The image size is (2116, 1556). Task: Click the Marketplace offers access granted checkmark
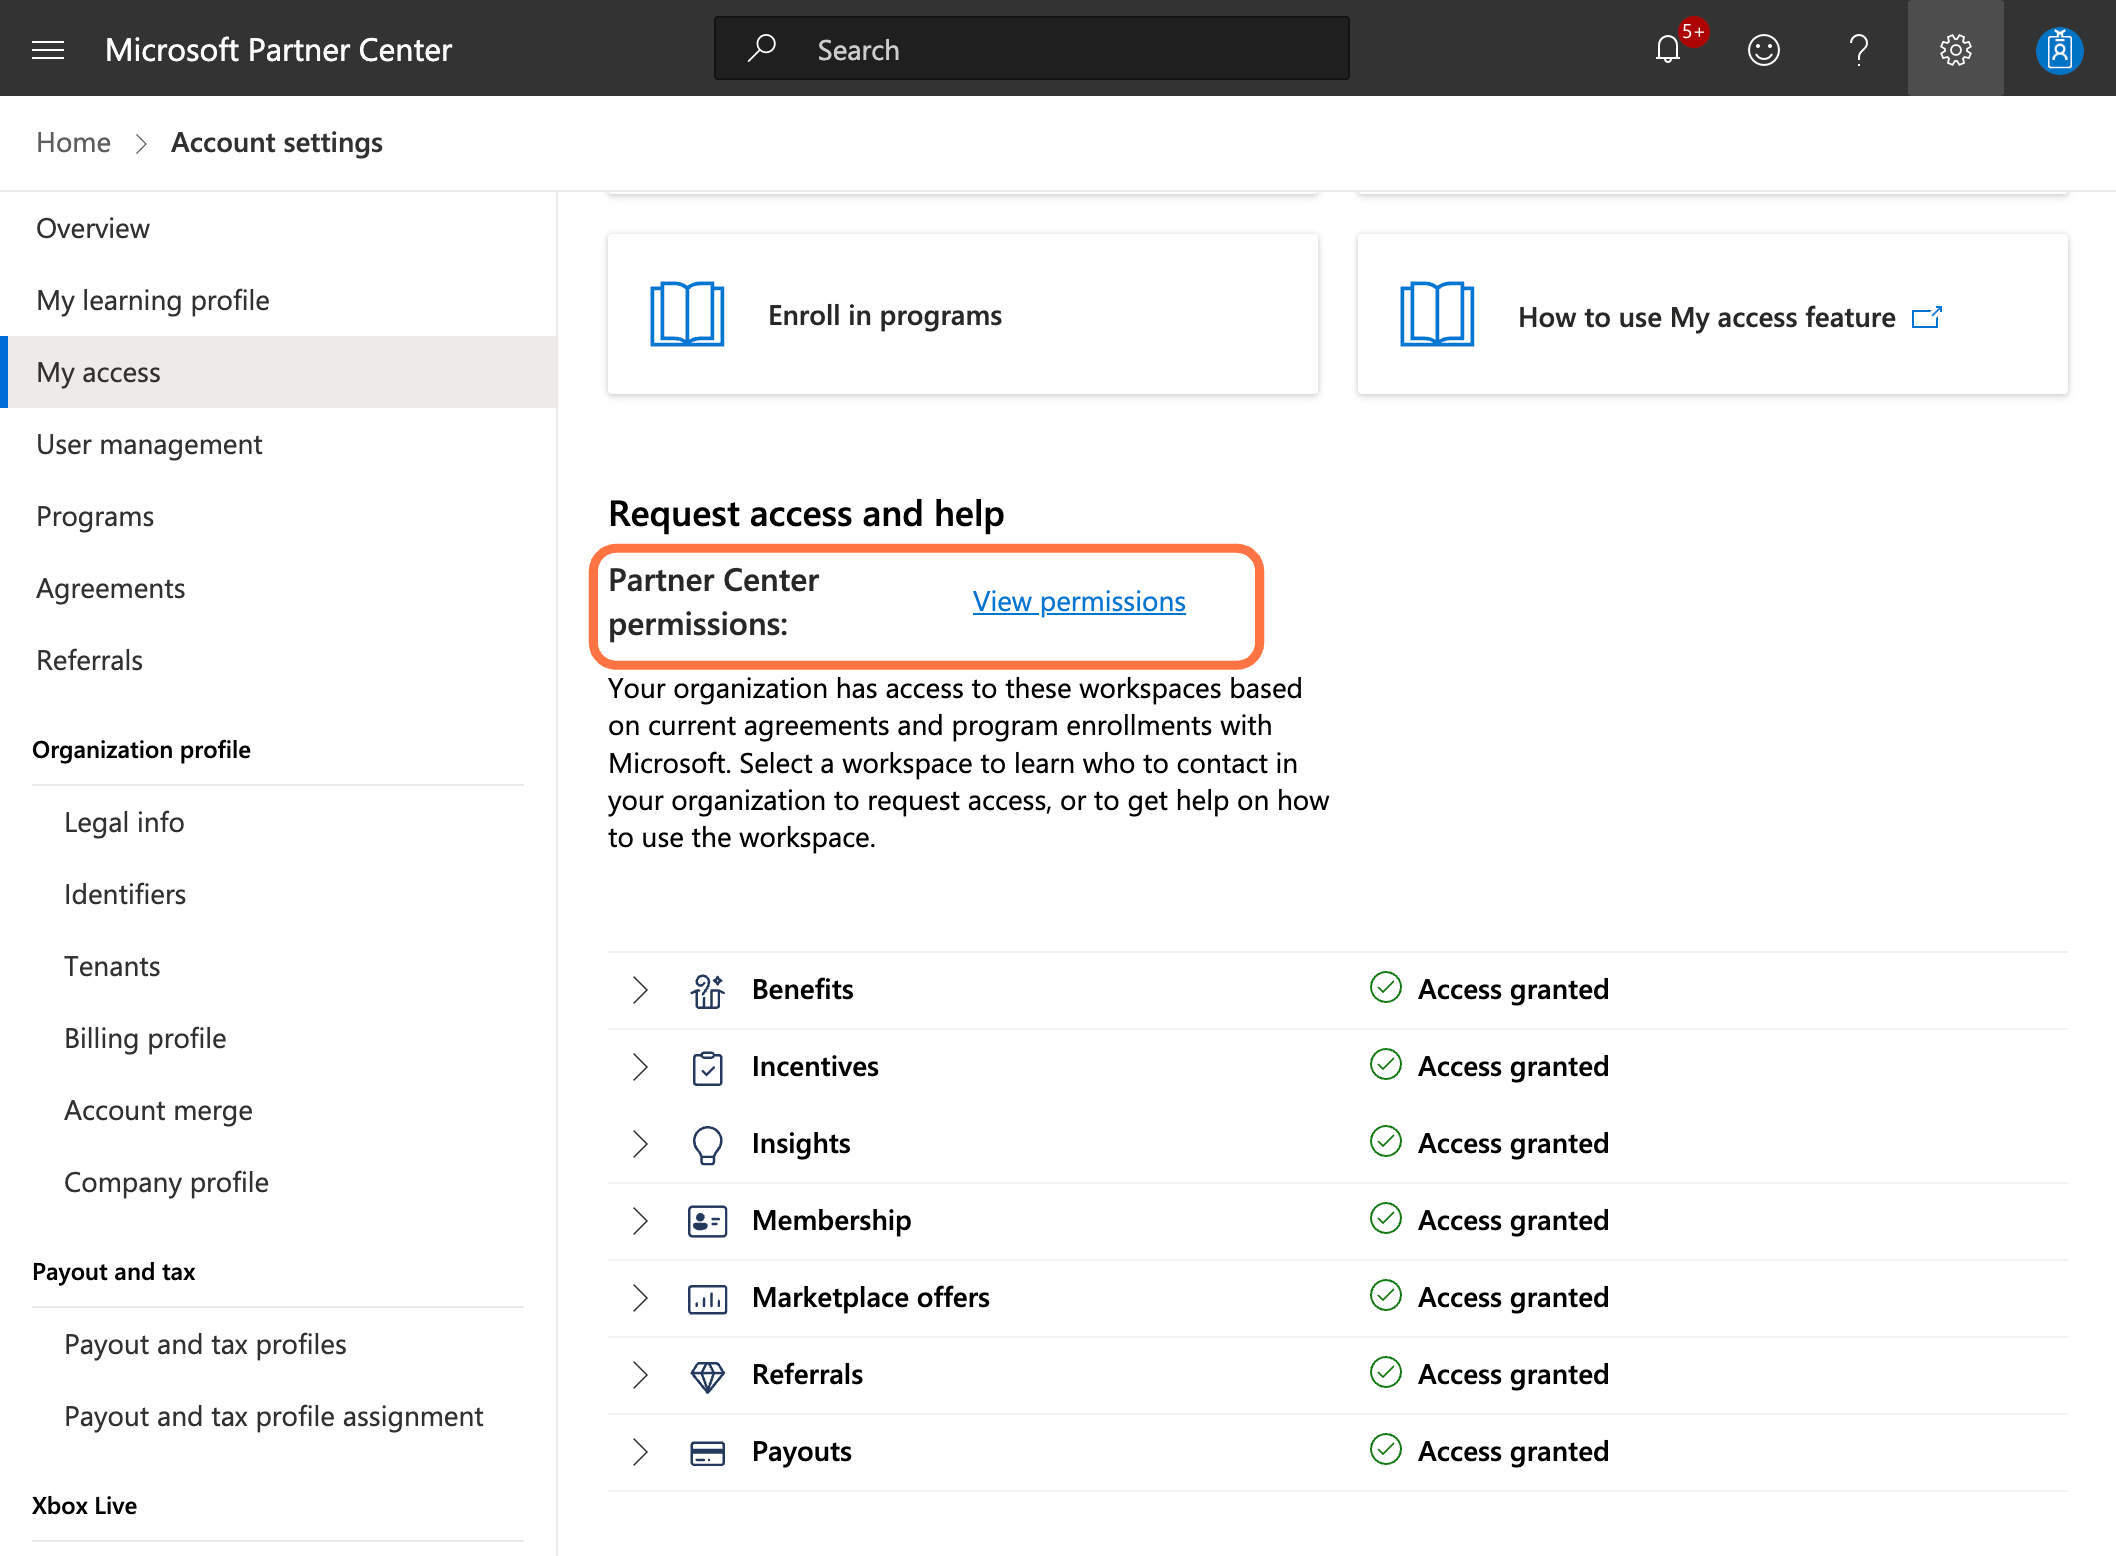click(1385, 1295)
